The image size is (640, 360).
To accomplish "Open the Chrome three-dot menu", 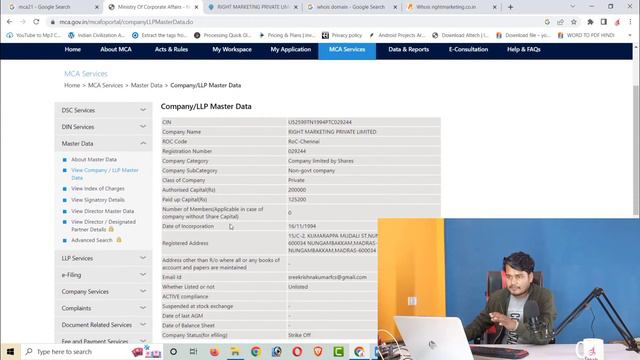I will [630, 22].
